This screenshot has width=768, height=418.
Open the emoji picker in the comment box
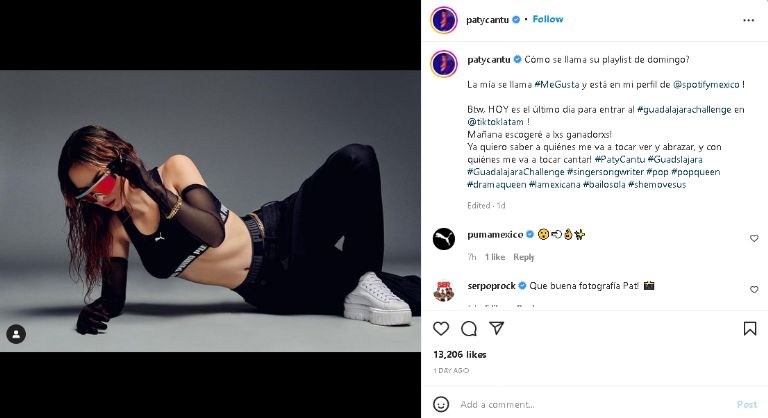click(x=441, y=404)
